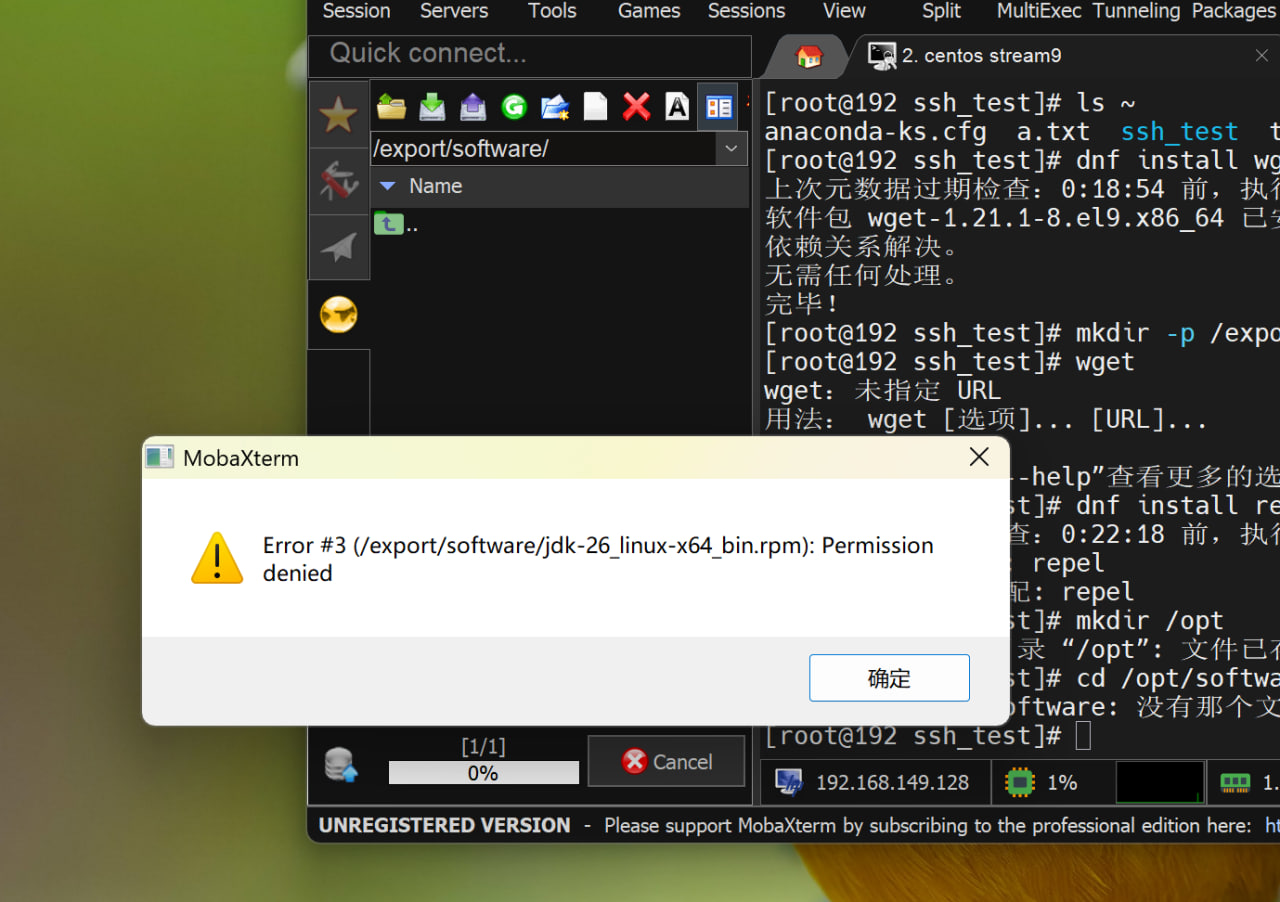Open the Packages menu
Screen dimensions: 1280x902
coord(1233,11)
